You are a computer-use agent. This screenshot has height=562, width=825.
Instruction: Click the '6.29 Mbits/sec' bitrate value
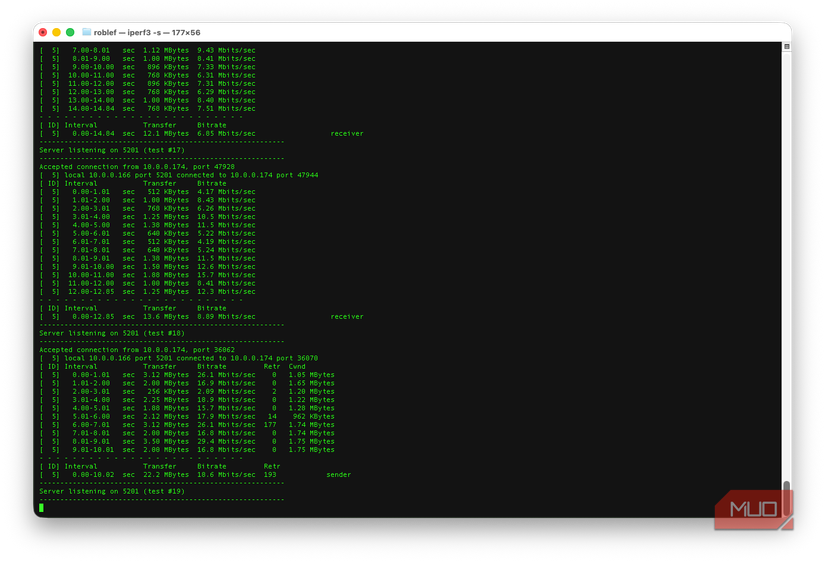[x=226, y=92]
